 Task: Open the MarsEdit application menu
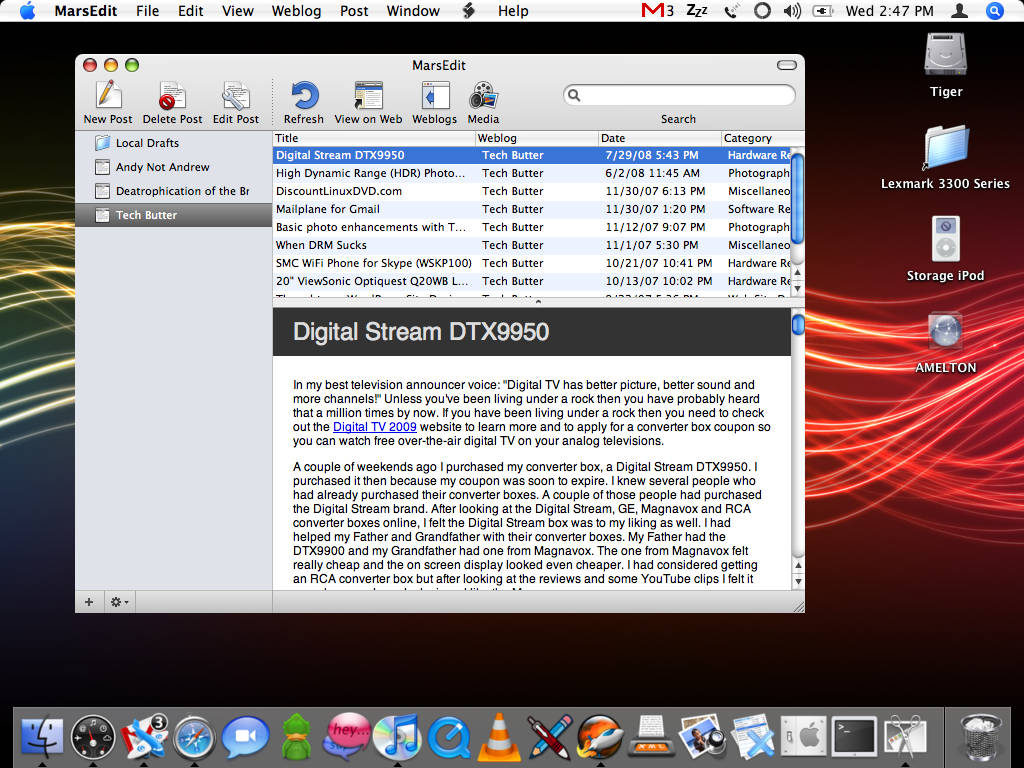point(86,10)
